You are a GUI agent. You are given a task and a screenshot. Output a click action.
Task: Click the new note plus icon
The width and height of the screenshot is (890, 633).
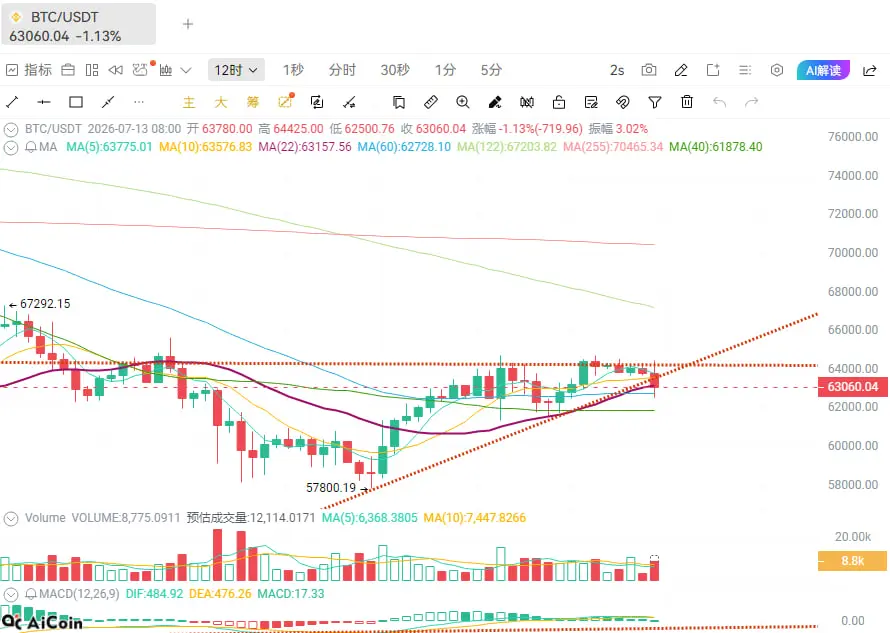[713, 70]
